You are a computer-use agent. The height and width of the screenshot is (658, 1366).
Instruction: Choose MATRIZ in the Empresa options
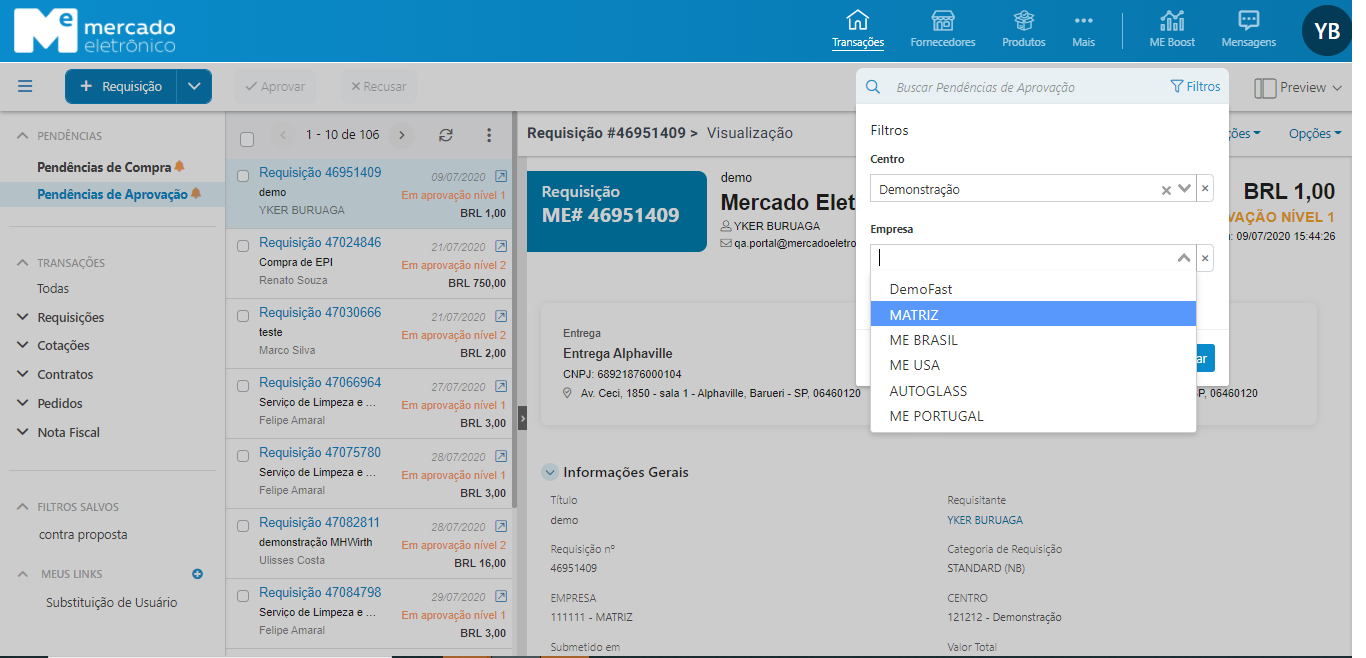pyautogui.click(x=1033, y=314)
